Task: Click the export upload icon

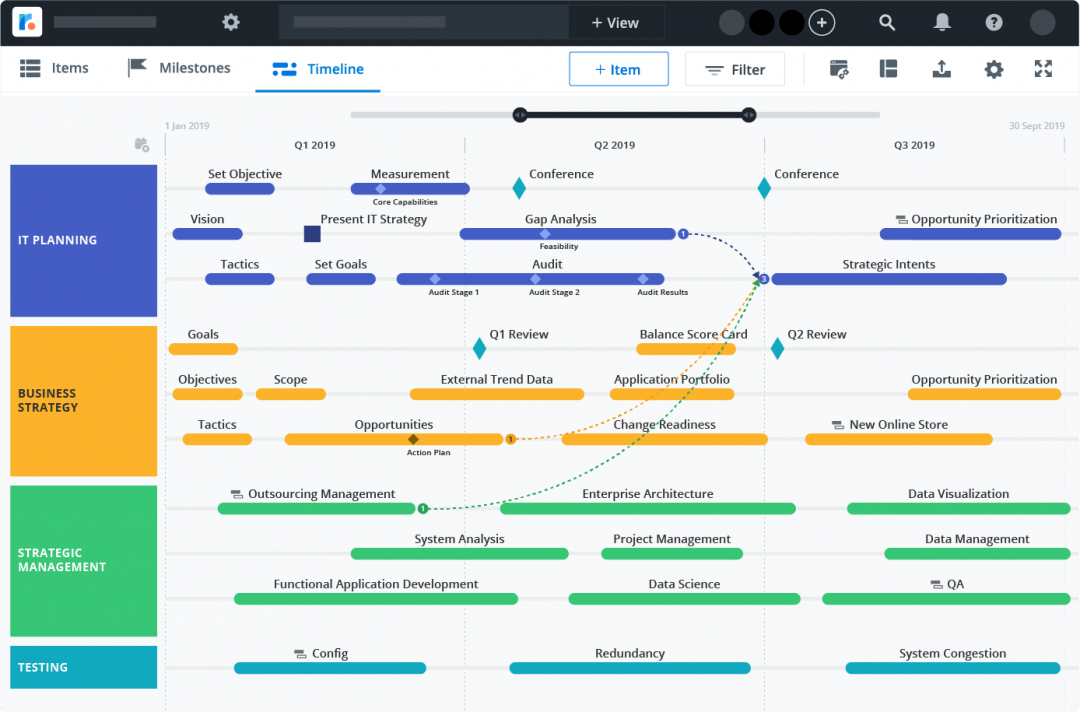Action: coord(941,69)
